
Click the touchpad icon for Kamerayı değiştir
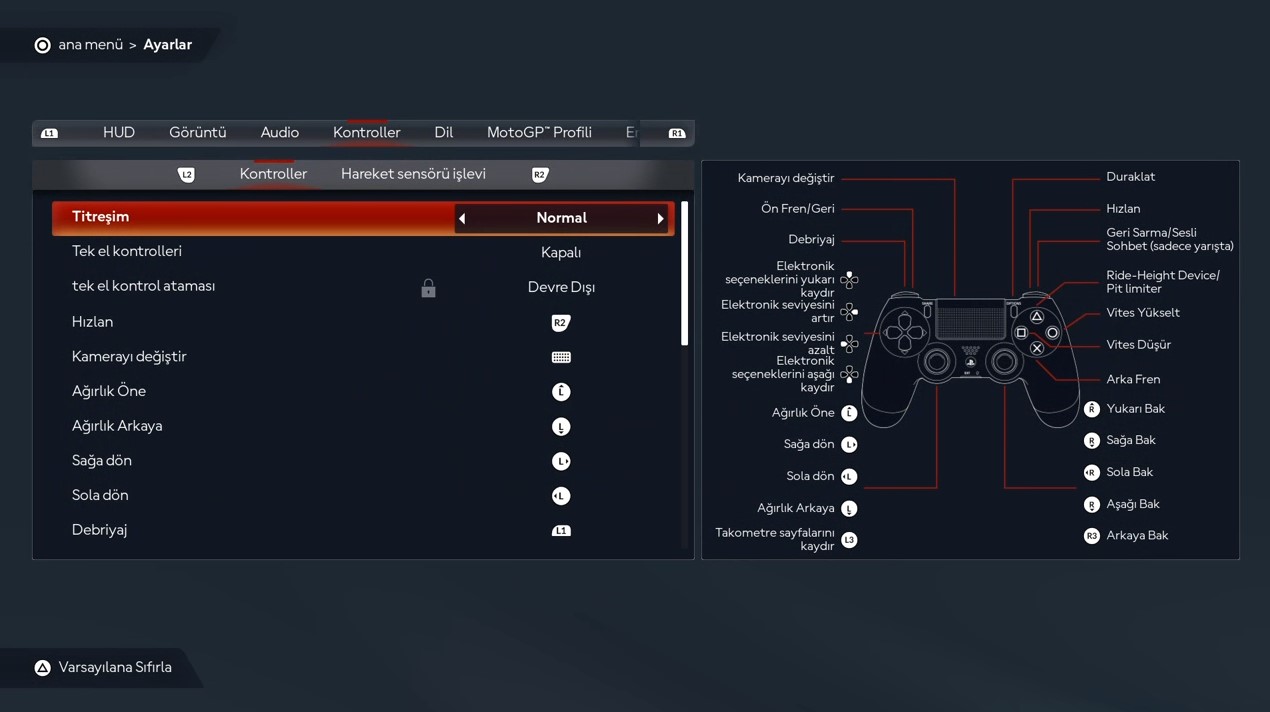[x=561, y=357]
